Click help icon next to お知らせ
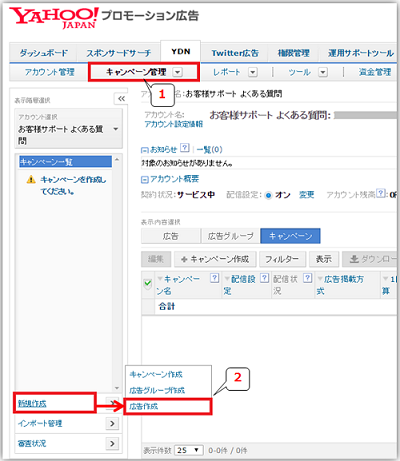This screenshot has height=461, width=400. click(185, 148)
